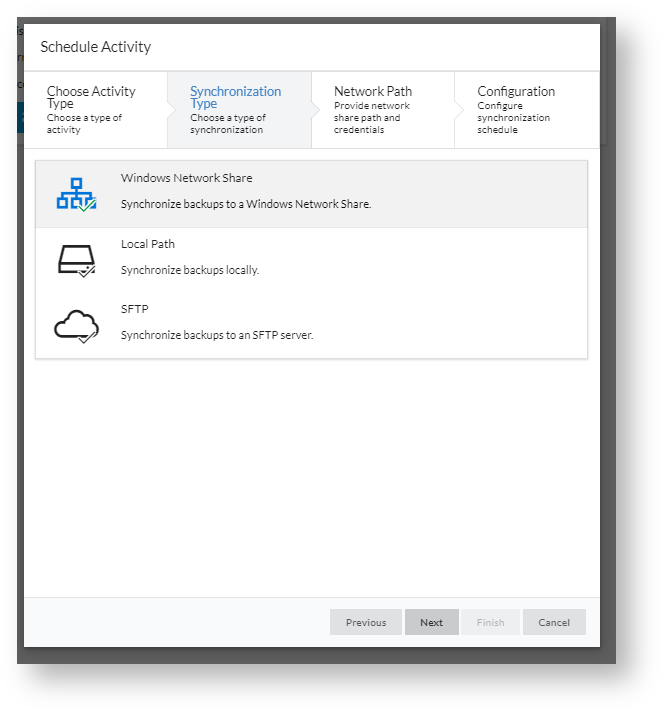Viewport: 664px width, 712px height.
Task: Click the Next button
Action: tap(431, 622)
